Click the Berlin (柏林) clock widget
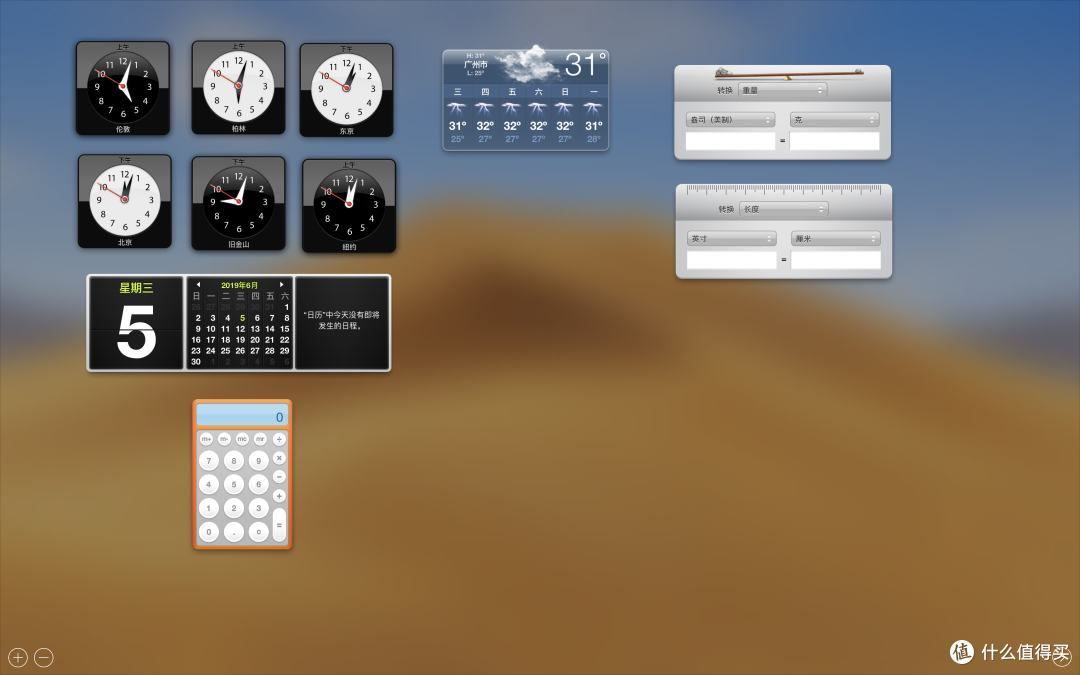 click(x=238, y=87)
